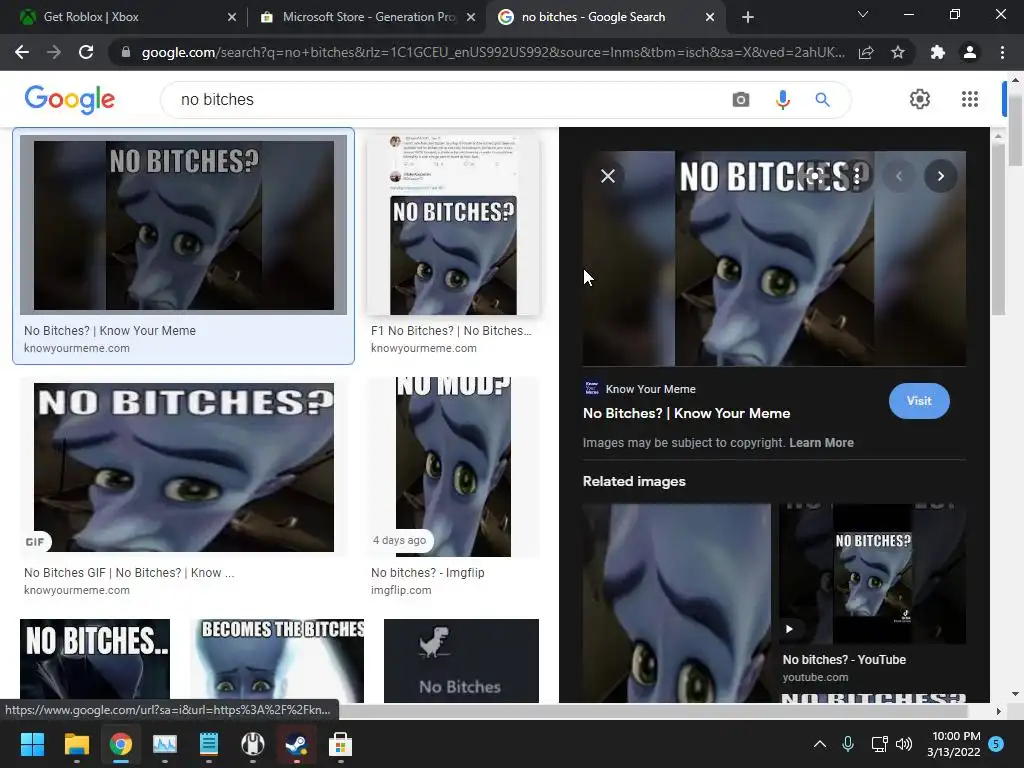
Task: Activate voice search microphone icon
Action: [782, 100]
